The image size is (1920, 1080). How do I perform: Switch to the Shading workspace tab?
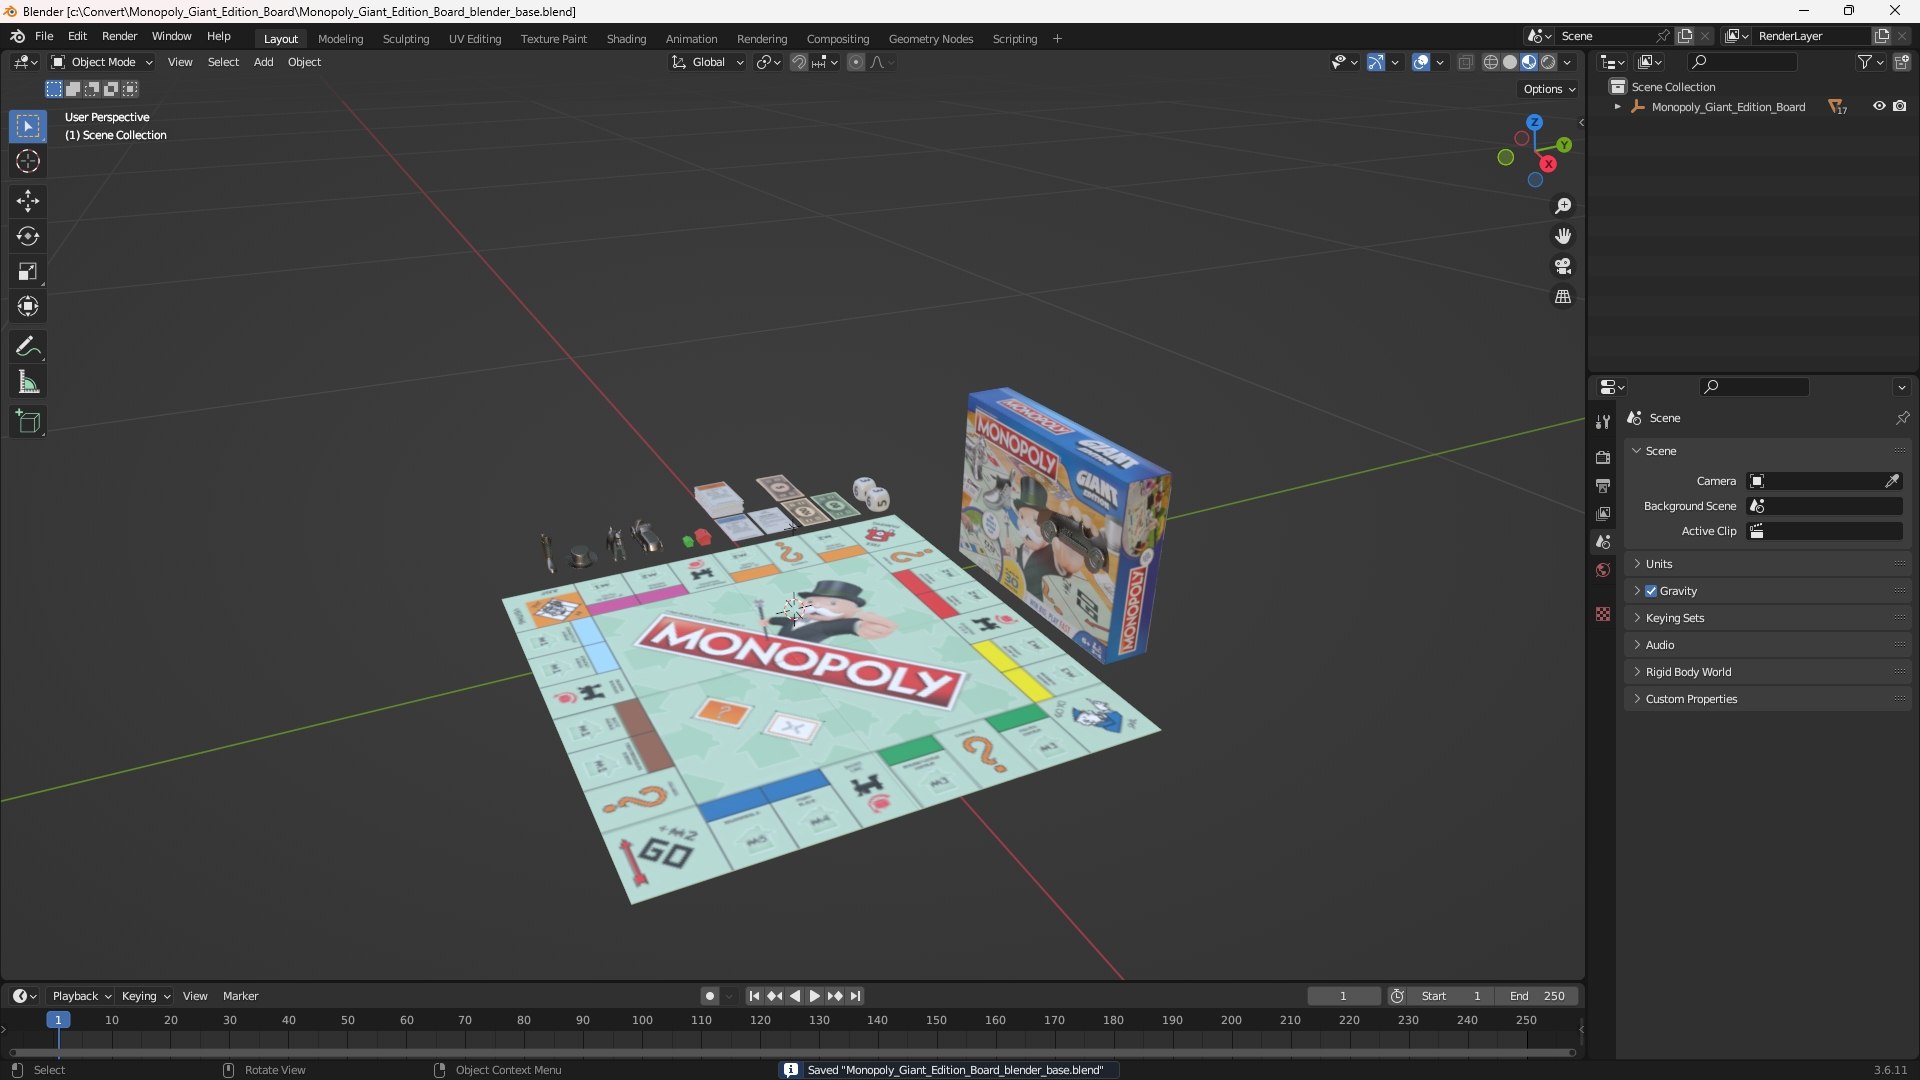pyautogui.click(x=626, y=39)
